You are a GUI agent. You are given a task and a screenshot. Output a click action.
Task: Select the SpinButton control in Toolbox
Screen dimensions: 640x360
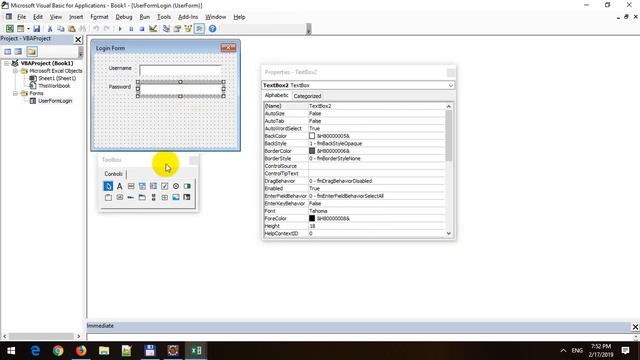164,198
